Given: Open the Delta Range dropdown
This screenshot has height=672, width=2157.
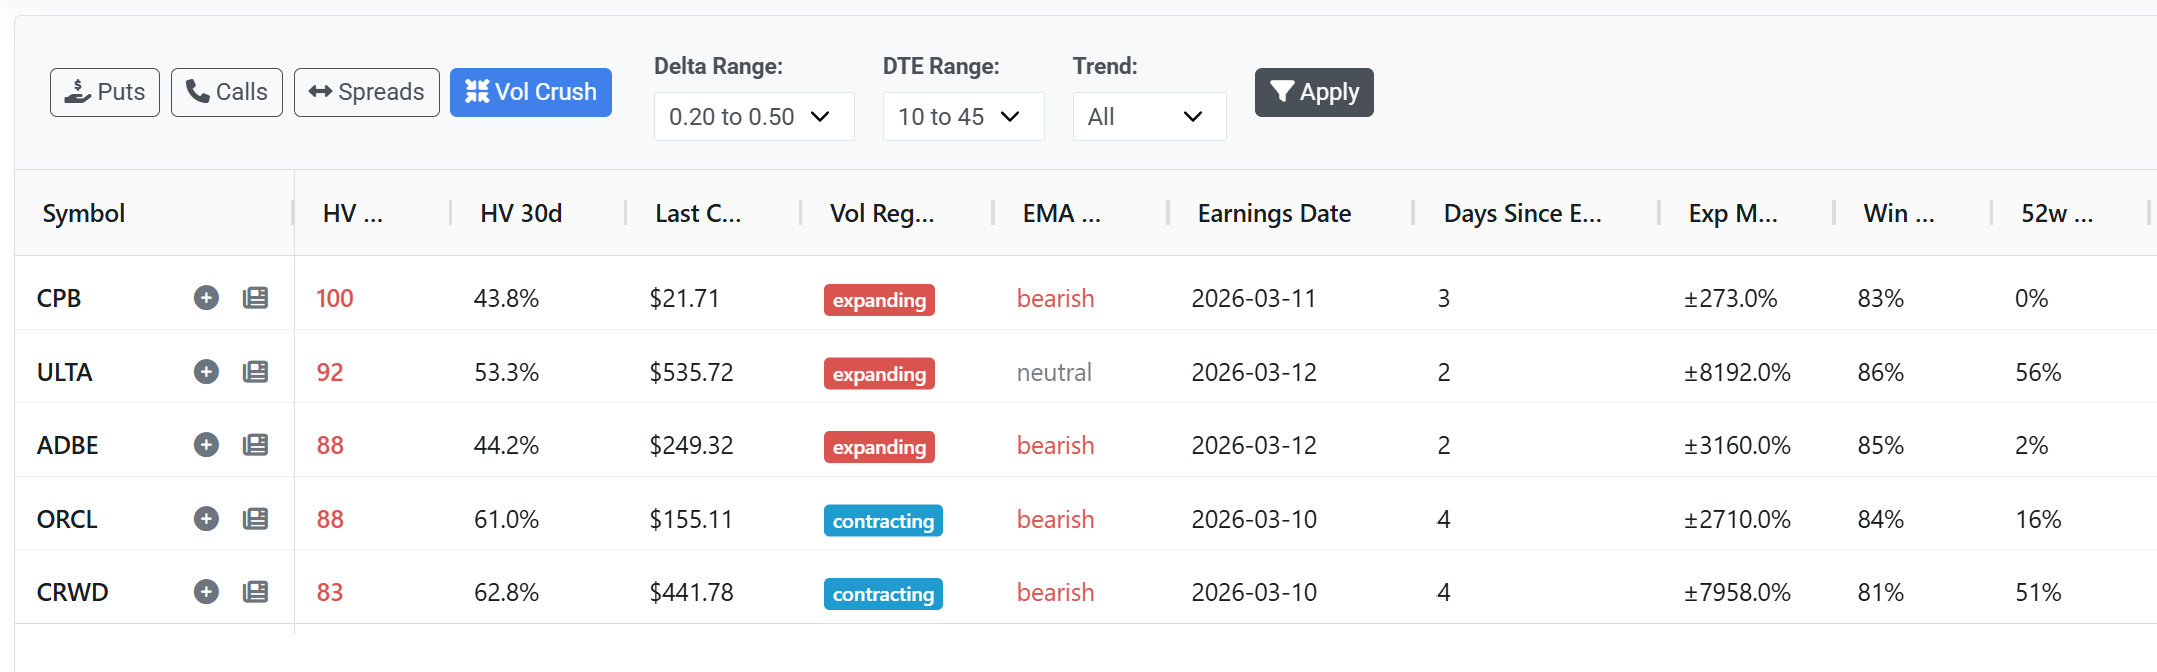Looking at the screenshot, I should (x=754, y=117).
